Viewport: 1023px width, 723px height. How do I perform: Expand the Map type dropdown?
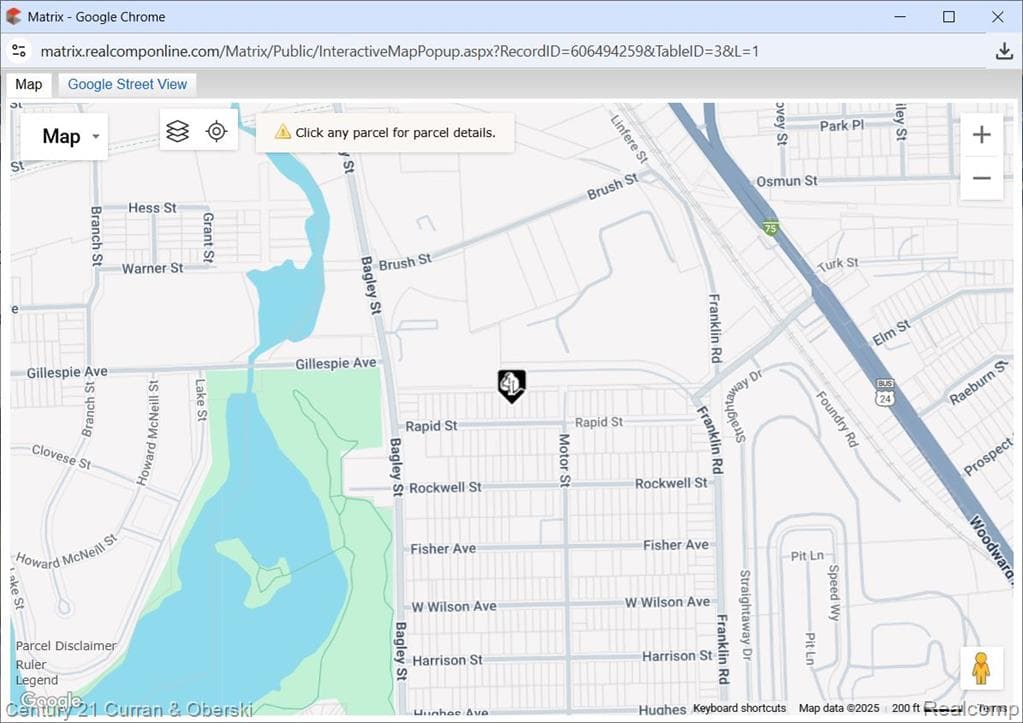click(x=63, y=137)
